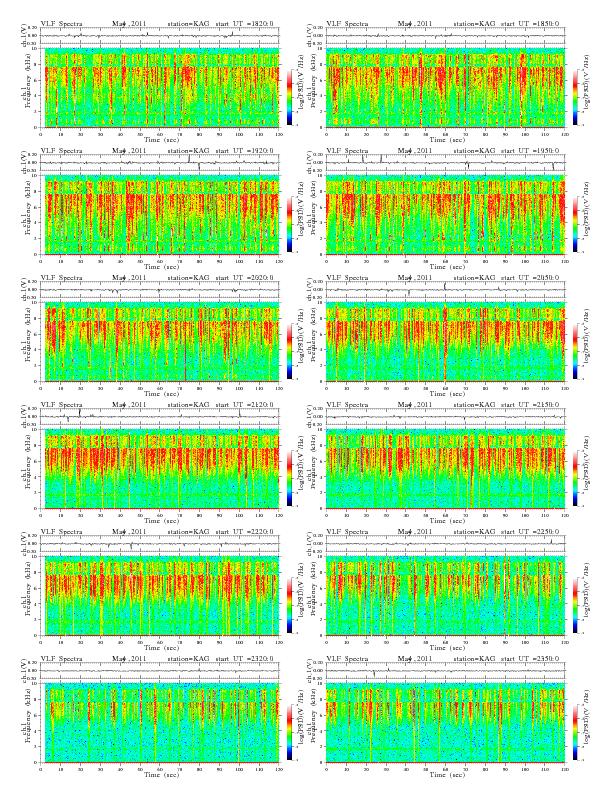Click 'Time (sec)' label under the 1820 plot
Viewport: 612px width, 792px height.
click(x=162, y=139)
